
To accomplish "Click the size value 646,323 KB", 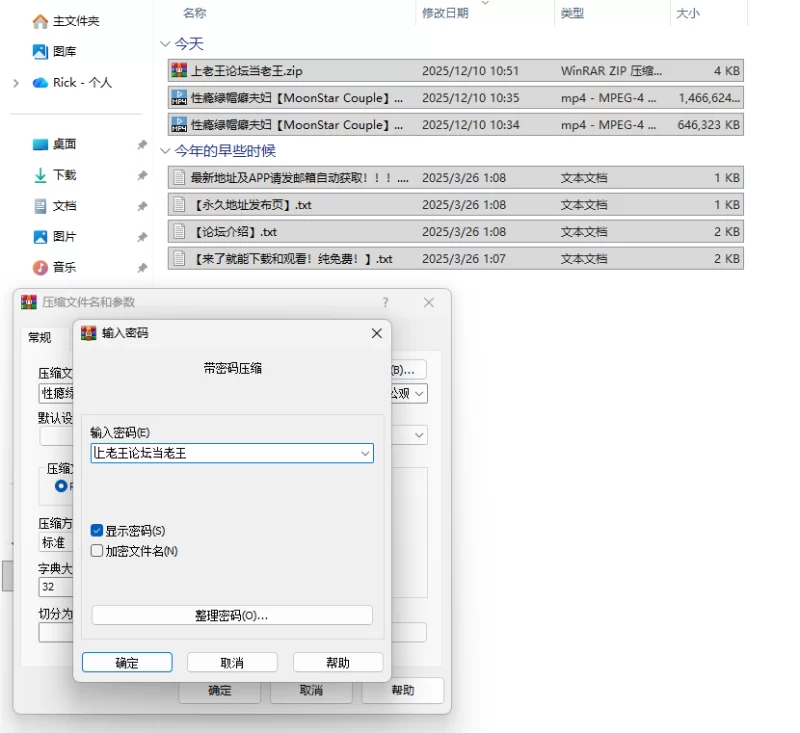I will (708, 125).
